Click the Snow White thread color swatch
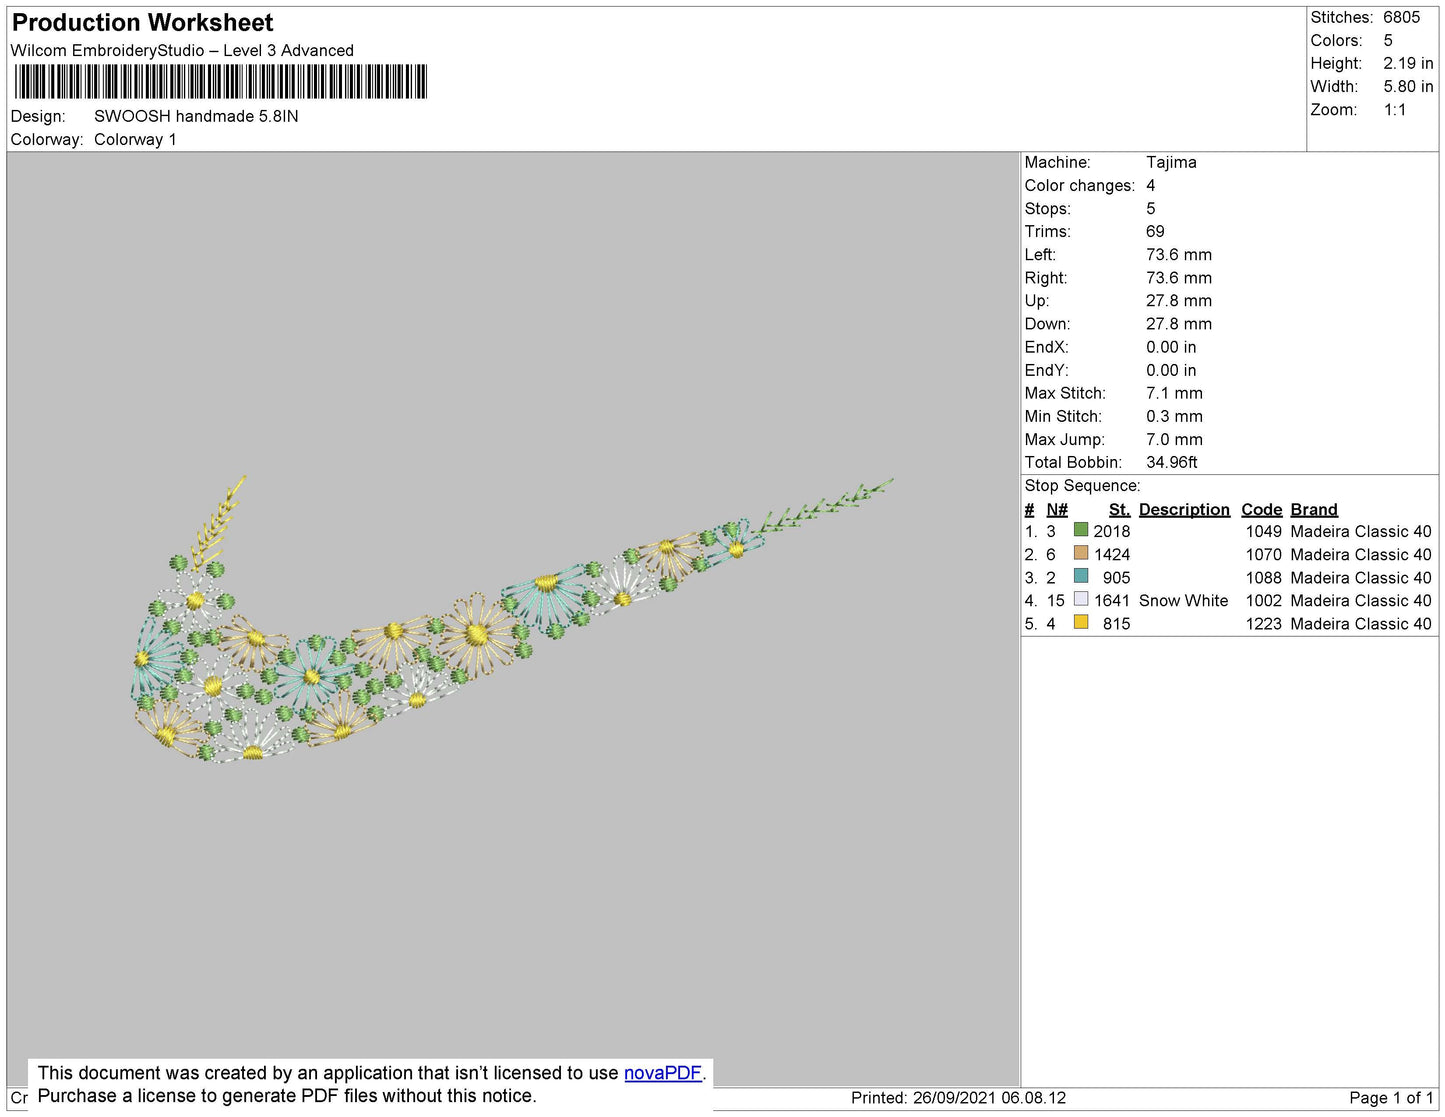 pos(1081,599)
